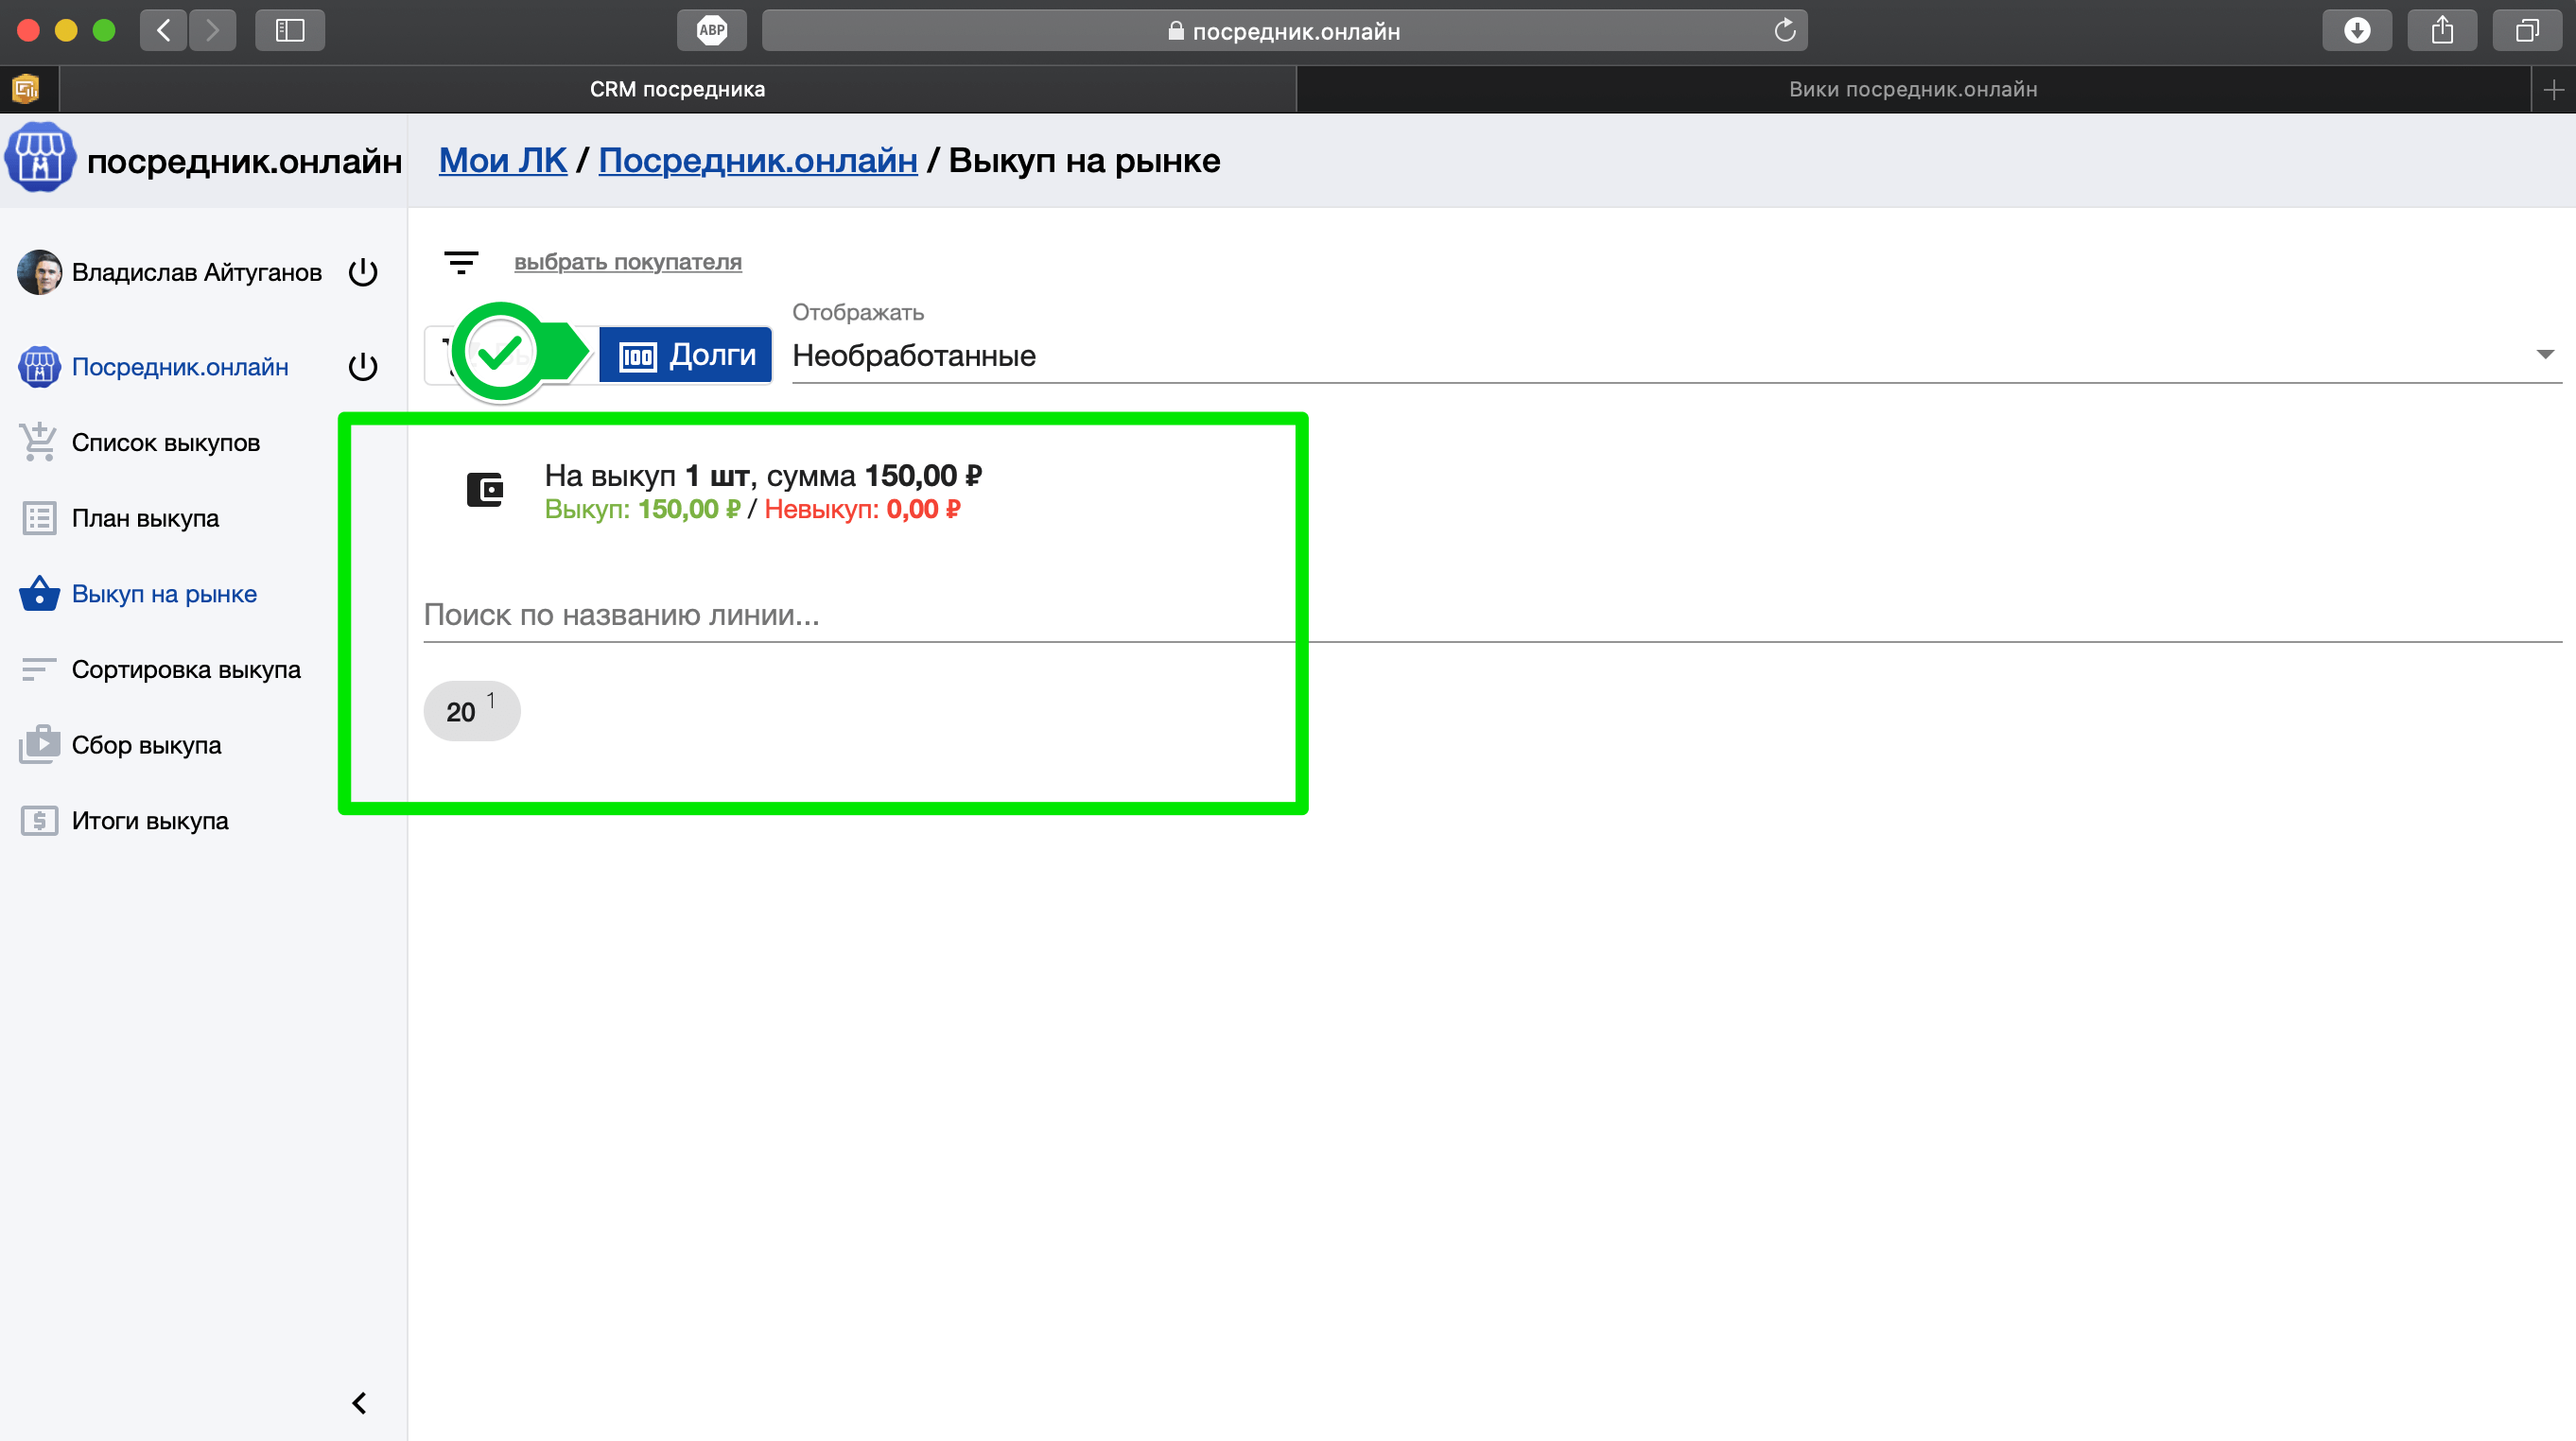Toggle the browser sidebar button
Viewport: 2576px width, 1441px height.
[290, 31]
